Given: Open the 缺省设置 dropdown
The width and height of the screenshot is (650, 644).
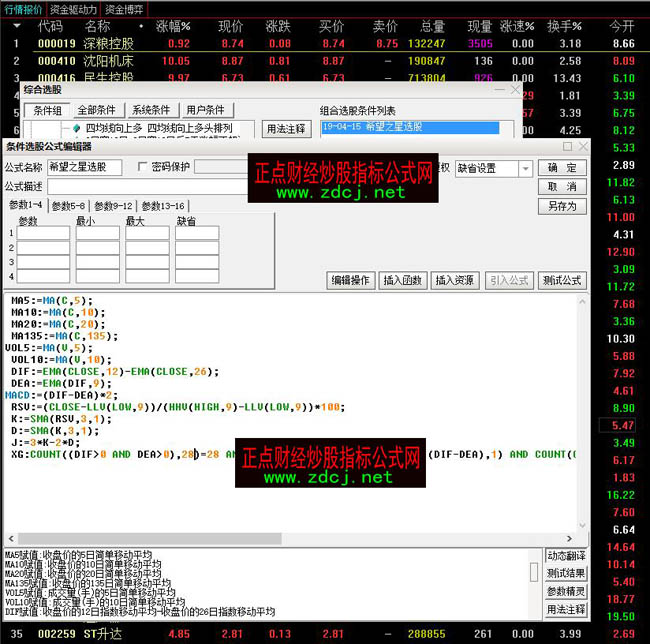Looking at the screenshot, I should (493, 168).
